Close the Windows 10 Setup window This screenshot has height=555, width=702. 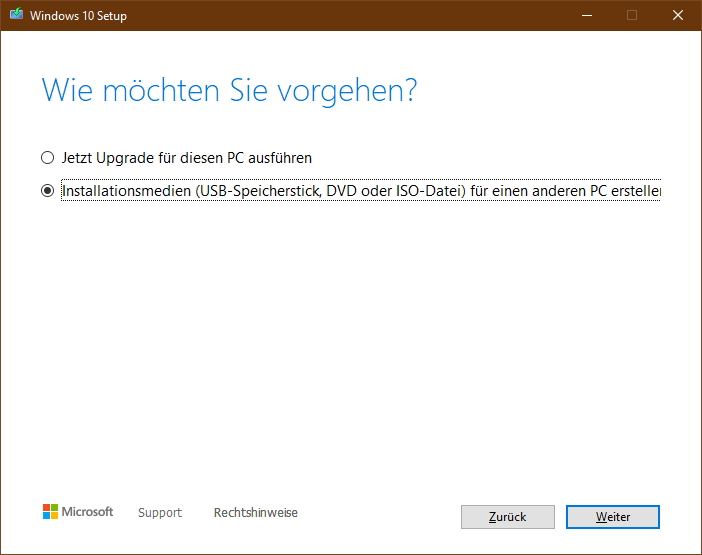[x=678, y=16]
